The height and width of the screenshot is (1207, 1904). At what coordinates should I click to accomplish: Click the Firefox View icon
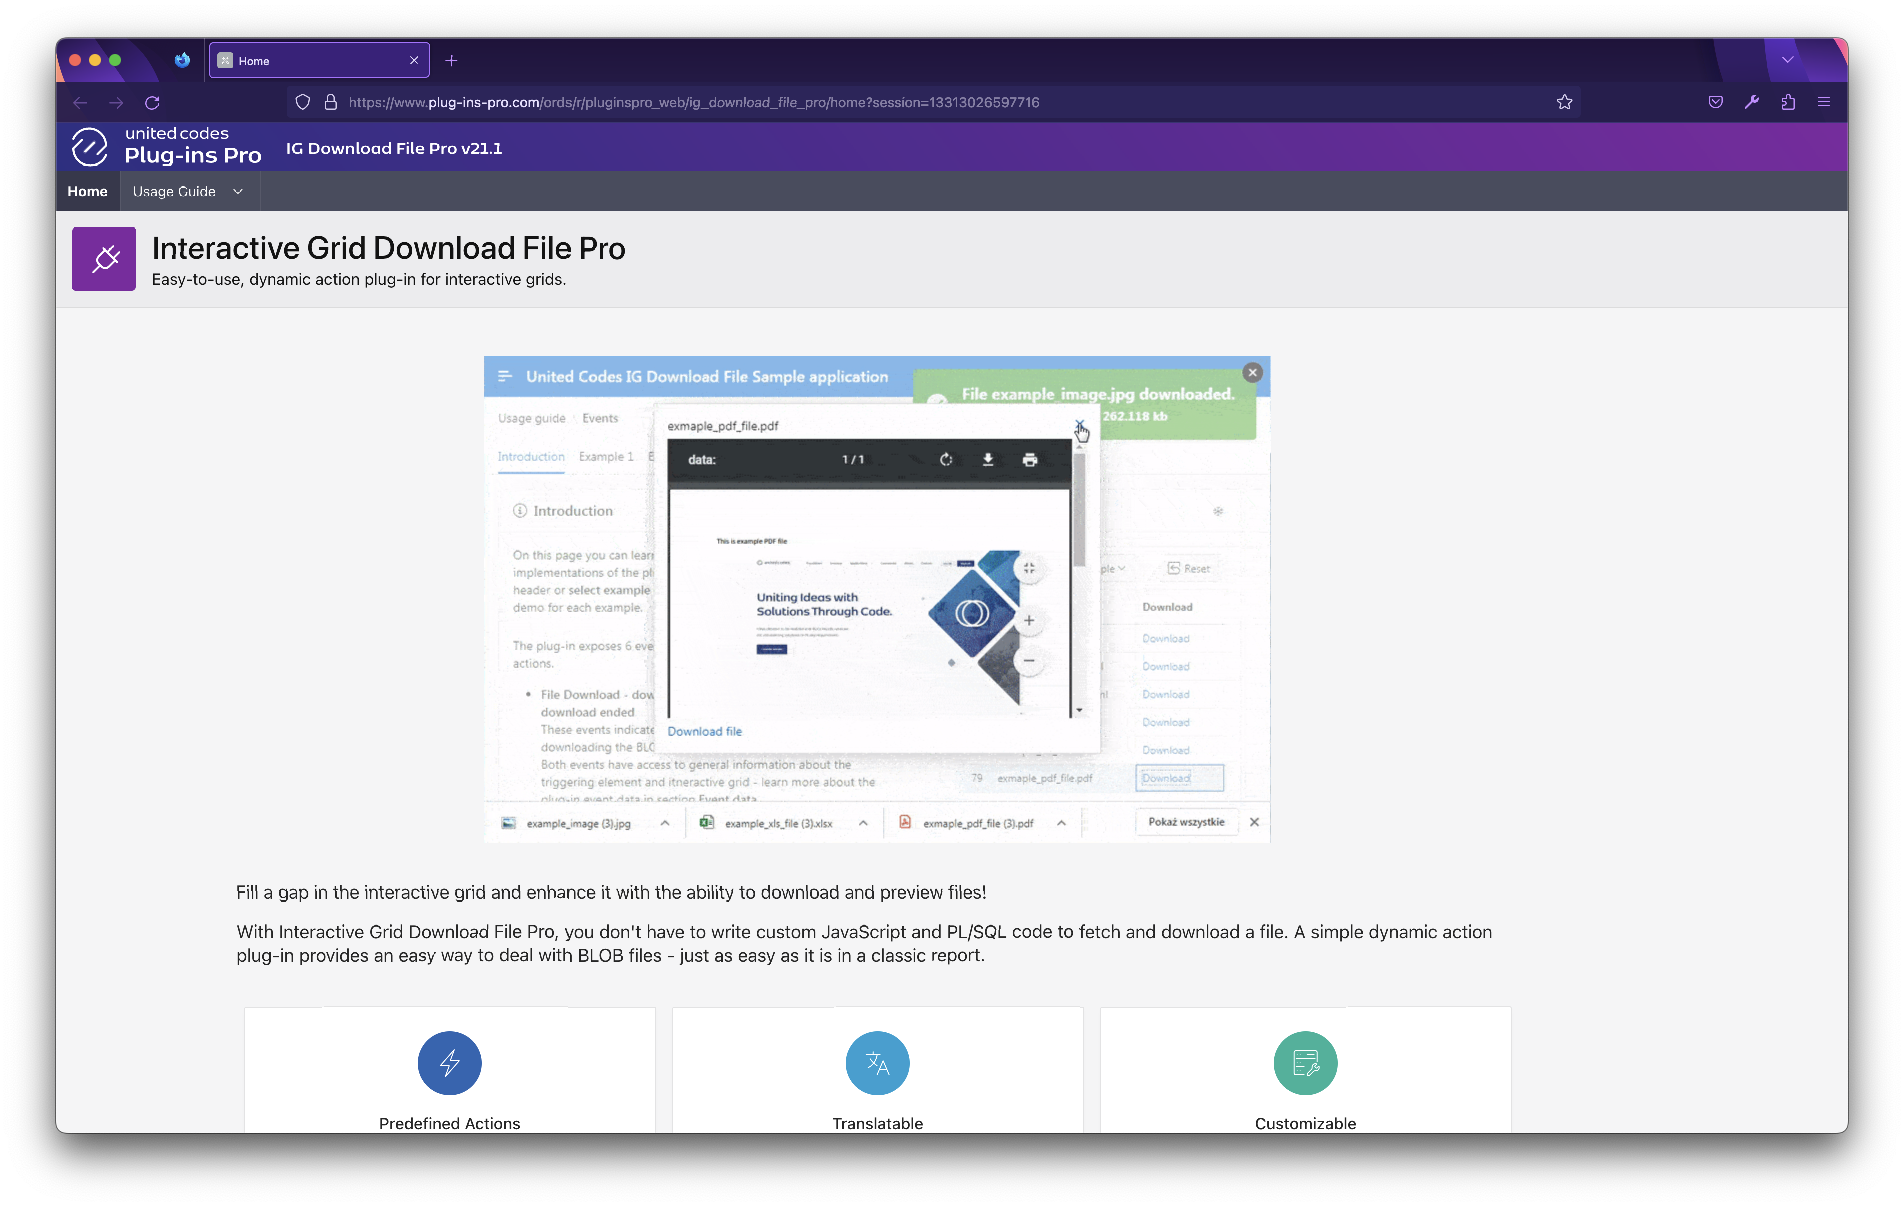pyautogui.click(x=182, y=60)
